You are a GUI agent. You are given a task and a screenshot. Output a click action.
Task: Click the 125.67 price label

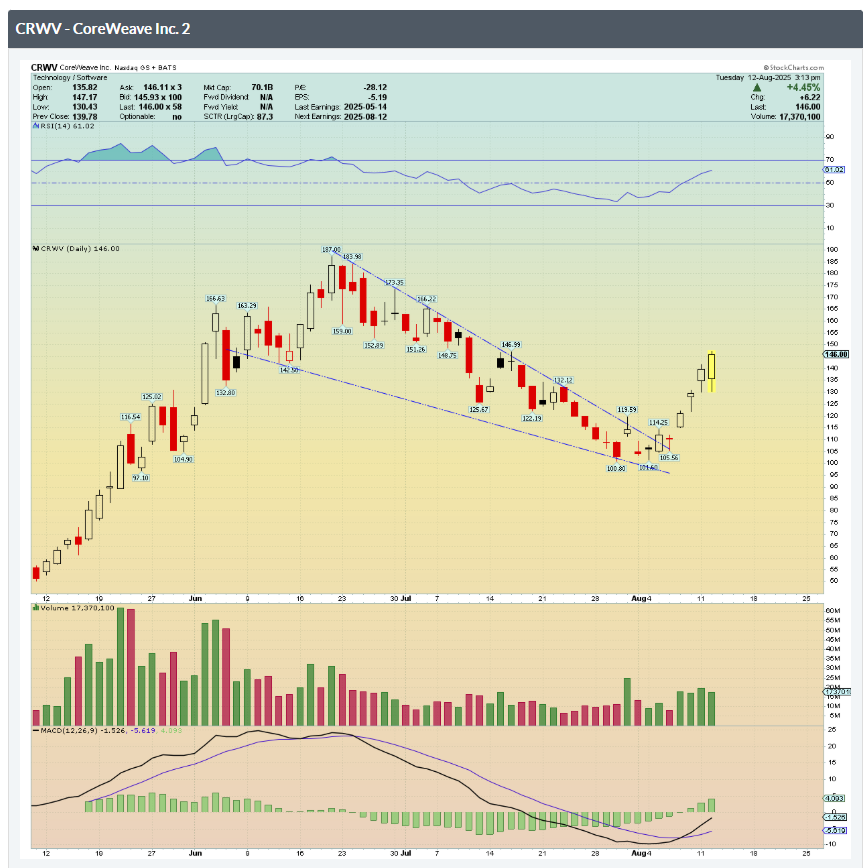pos(479,410)
